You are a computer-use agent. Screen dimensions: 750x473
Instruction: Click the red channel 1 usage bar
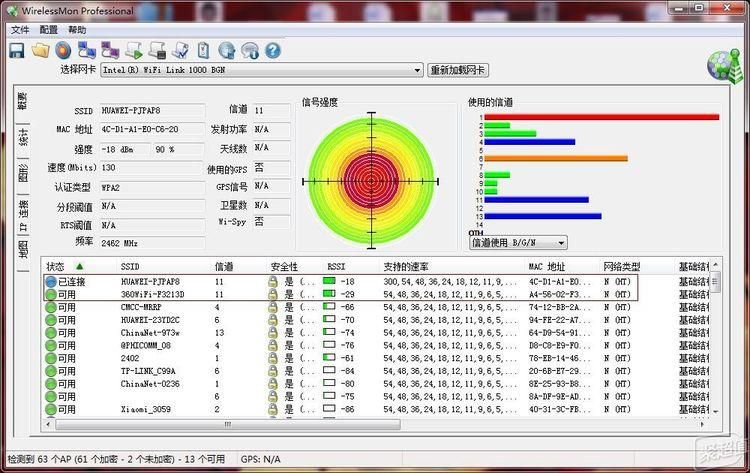pyautogui.click(x=602, y=117)
